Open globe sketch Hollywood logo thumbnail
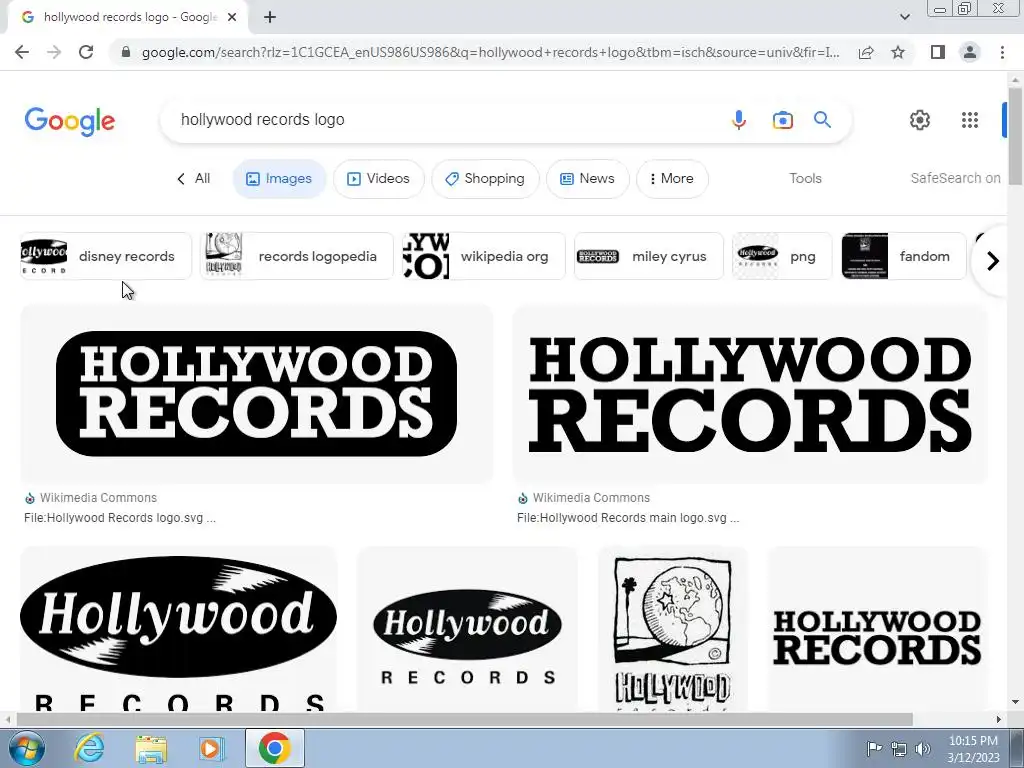Viewport: 1024px width, 768px height. [x=673, y=629]
